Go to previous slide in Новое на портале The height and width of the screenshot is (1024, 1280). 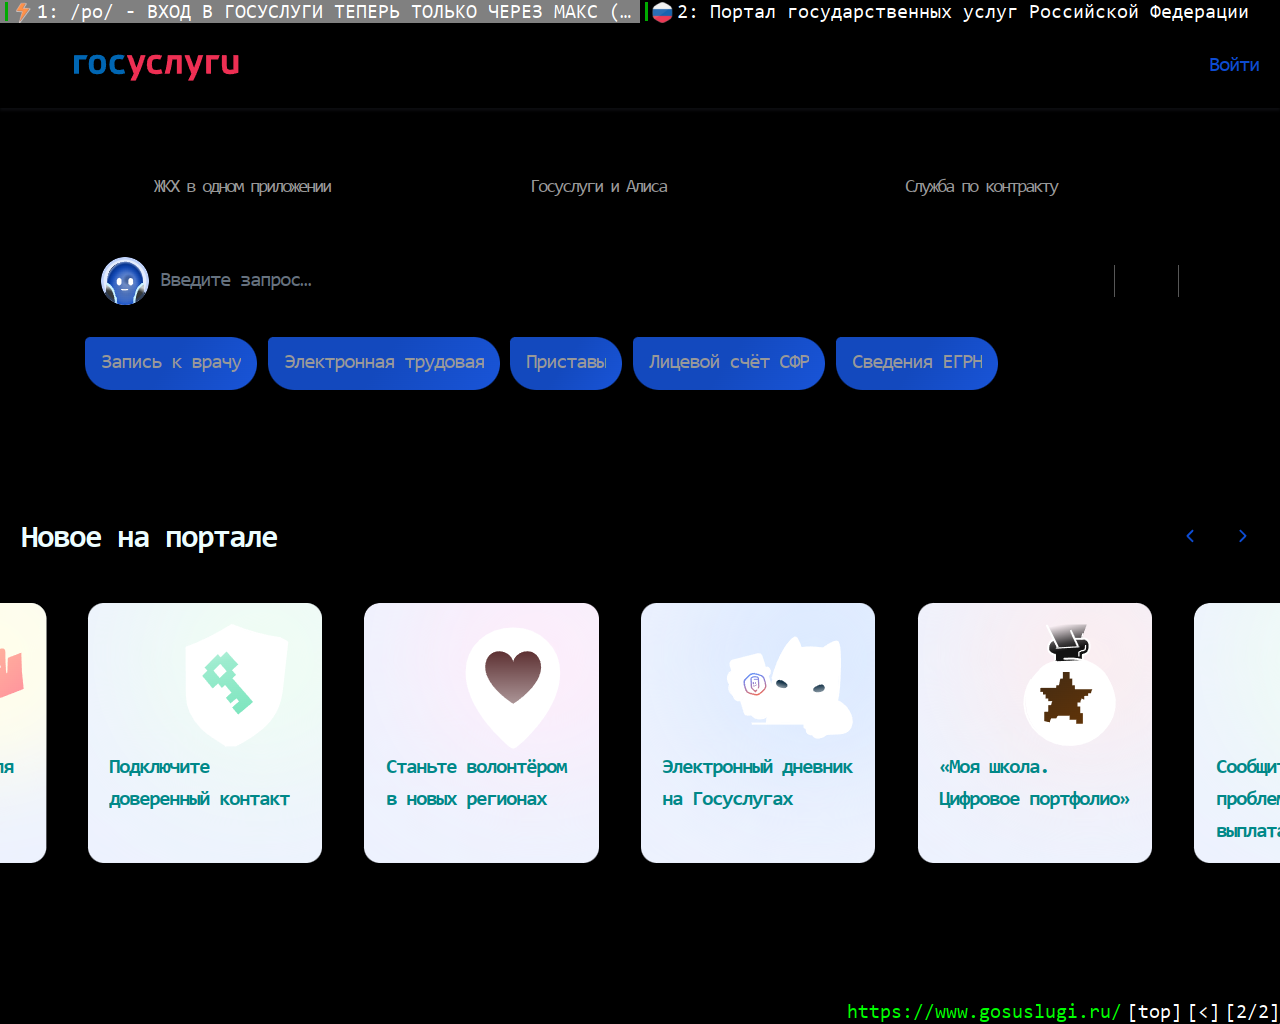(1190, 536)
